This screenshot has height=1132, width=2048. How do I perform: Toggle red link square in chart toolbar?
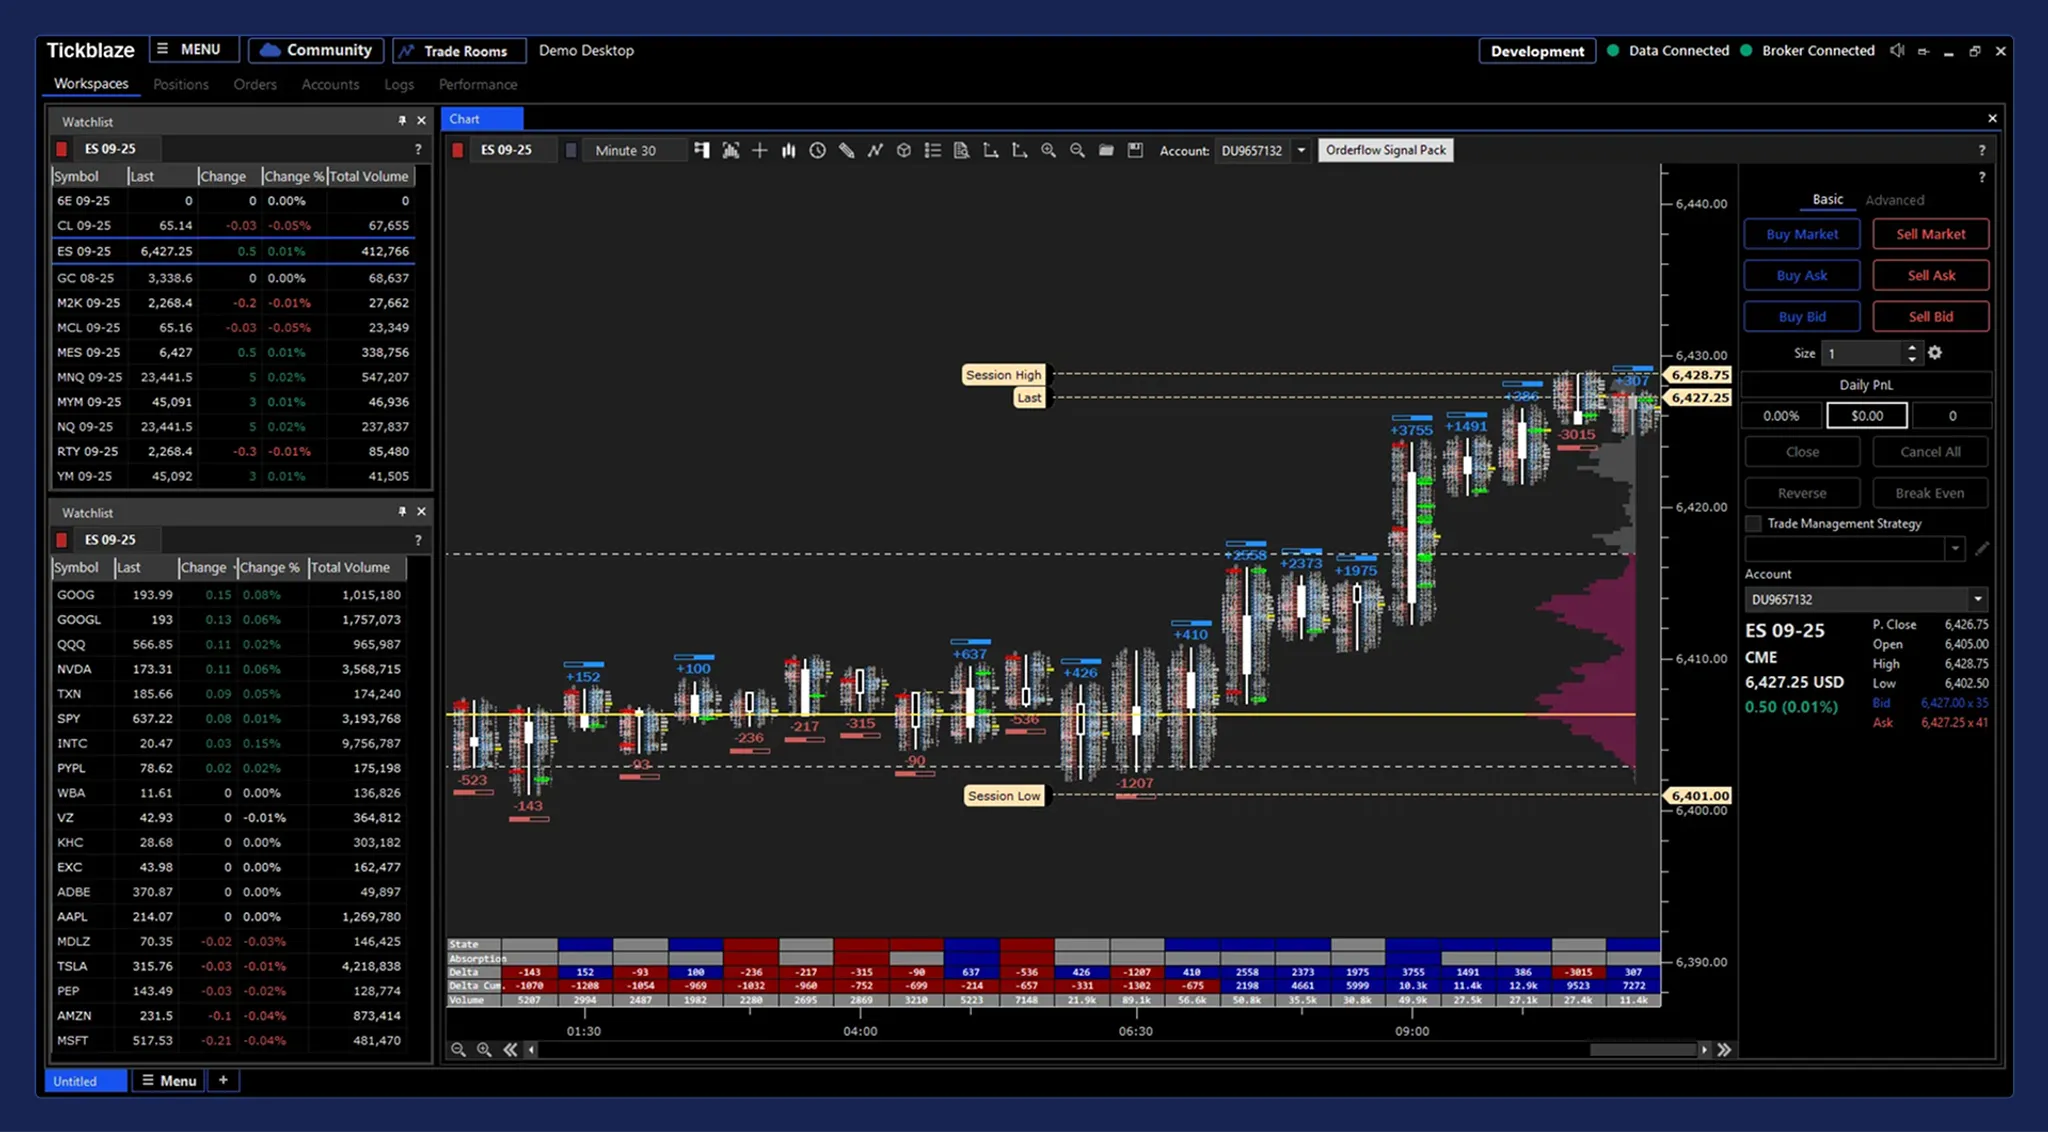[x=458, y=150]
